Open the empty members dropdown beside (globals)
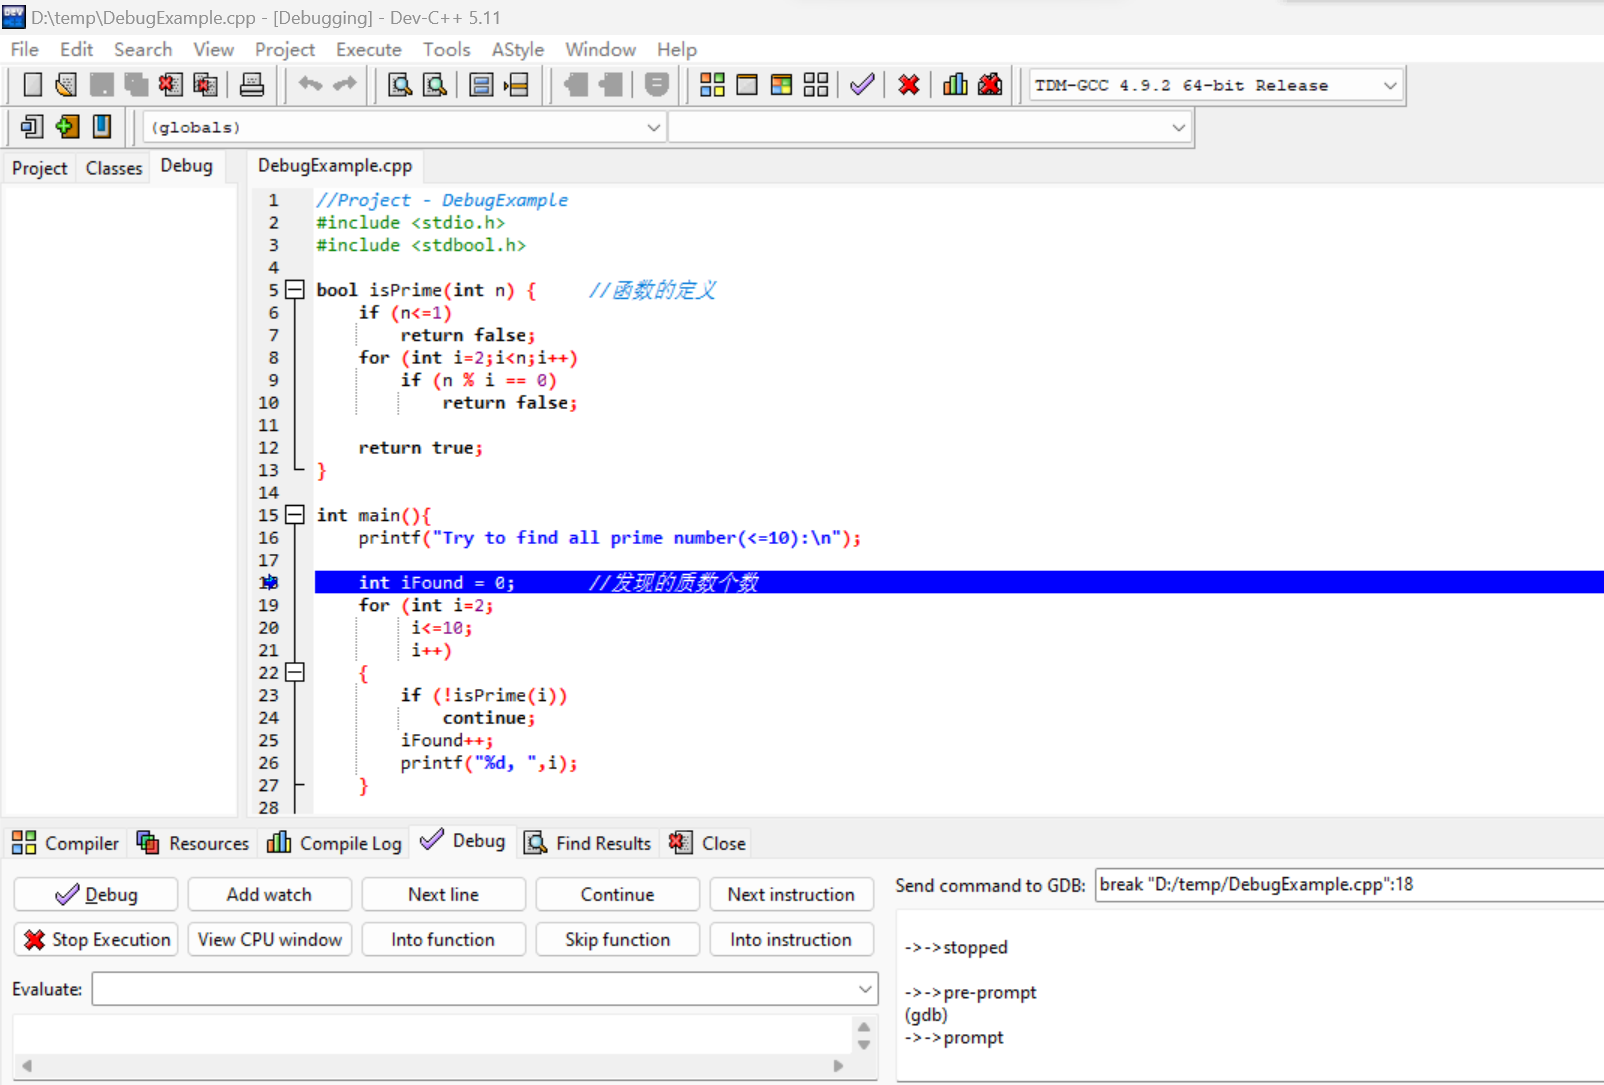Image resolution: width=1604 pixels, height=1085 pixels. (1178, 127)
